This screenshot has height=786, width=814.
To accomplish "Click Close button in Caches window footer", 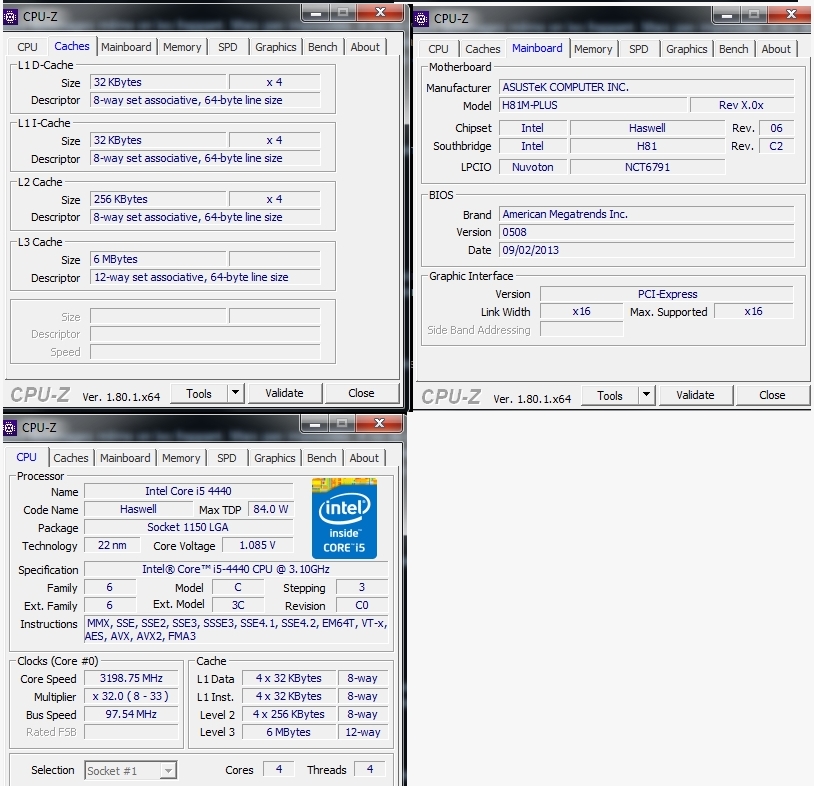I will click(x=361, y=393).
